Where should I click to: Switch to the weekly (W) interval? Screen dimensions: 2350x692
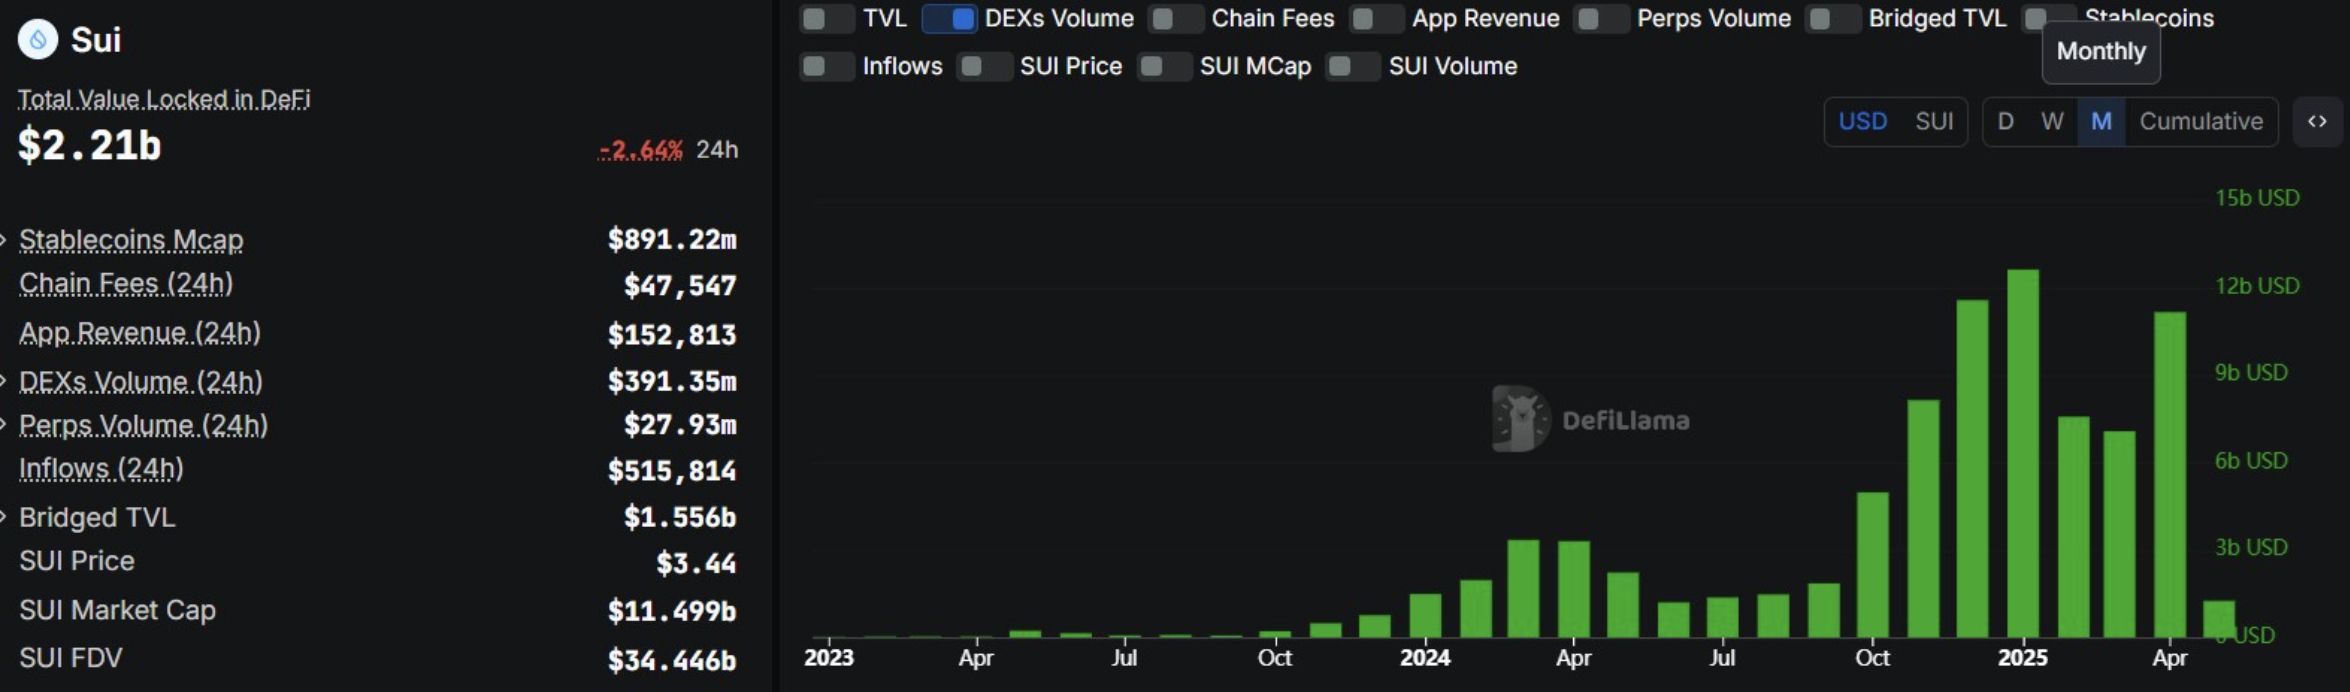(2052, 122)
